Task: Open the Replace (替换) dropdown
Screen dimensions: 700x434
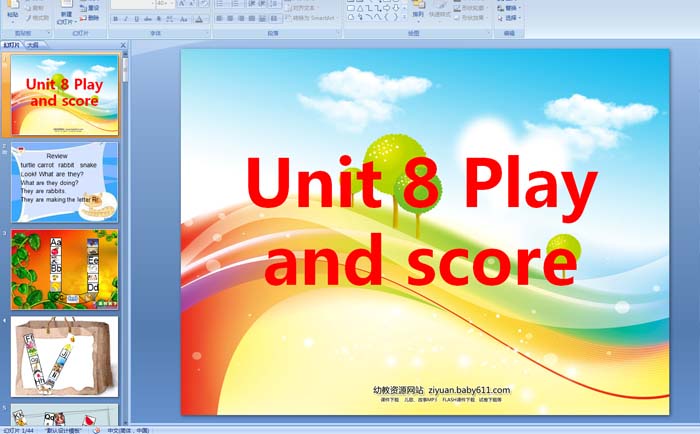Action: (509, 8)
